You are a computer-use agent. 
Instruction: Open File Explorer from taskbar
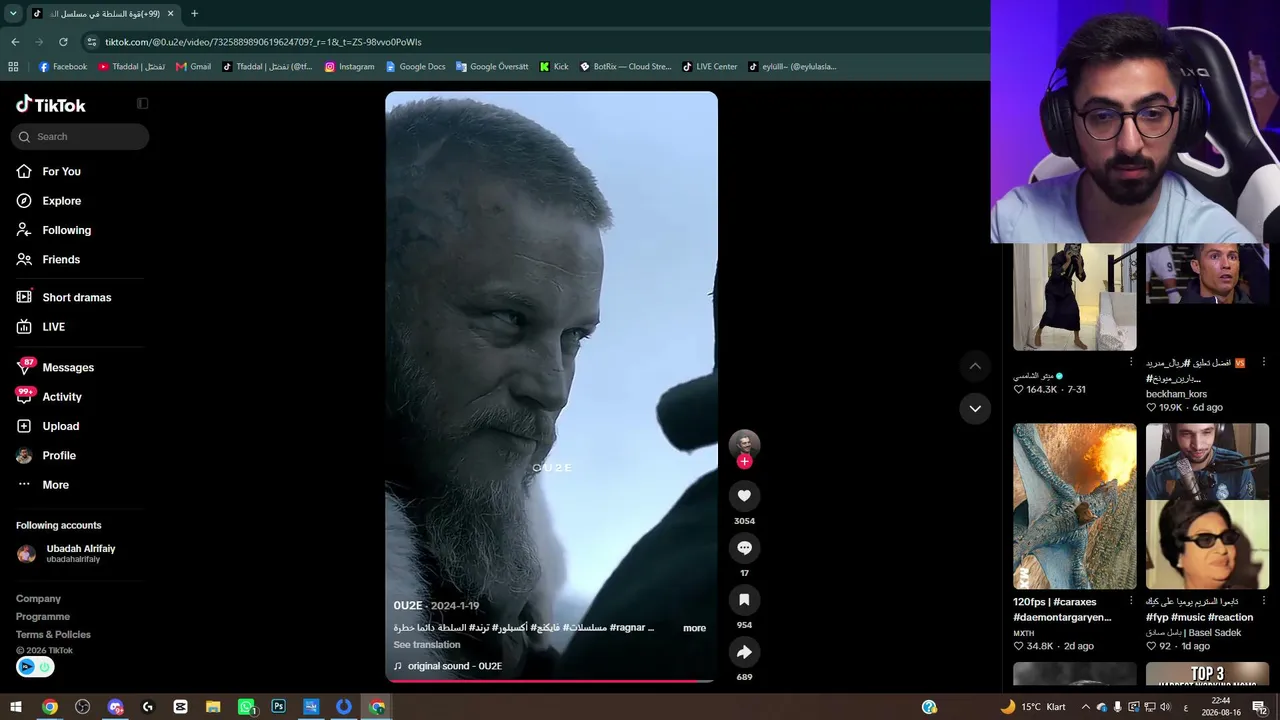pyautogui.click(x=213, y=707)
